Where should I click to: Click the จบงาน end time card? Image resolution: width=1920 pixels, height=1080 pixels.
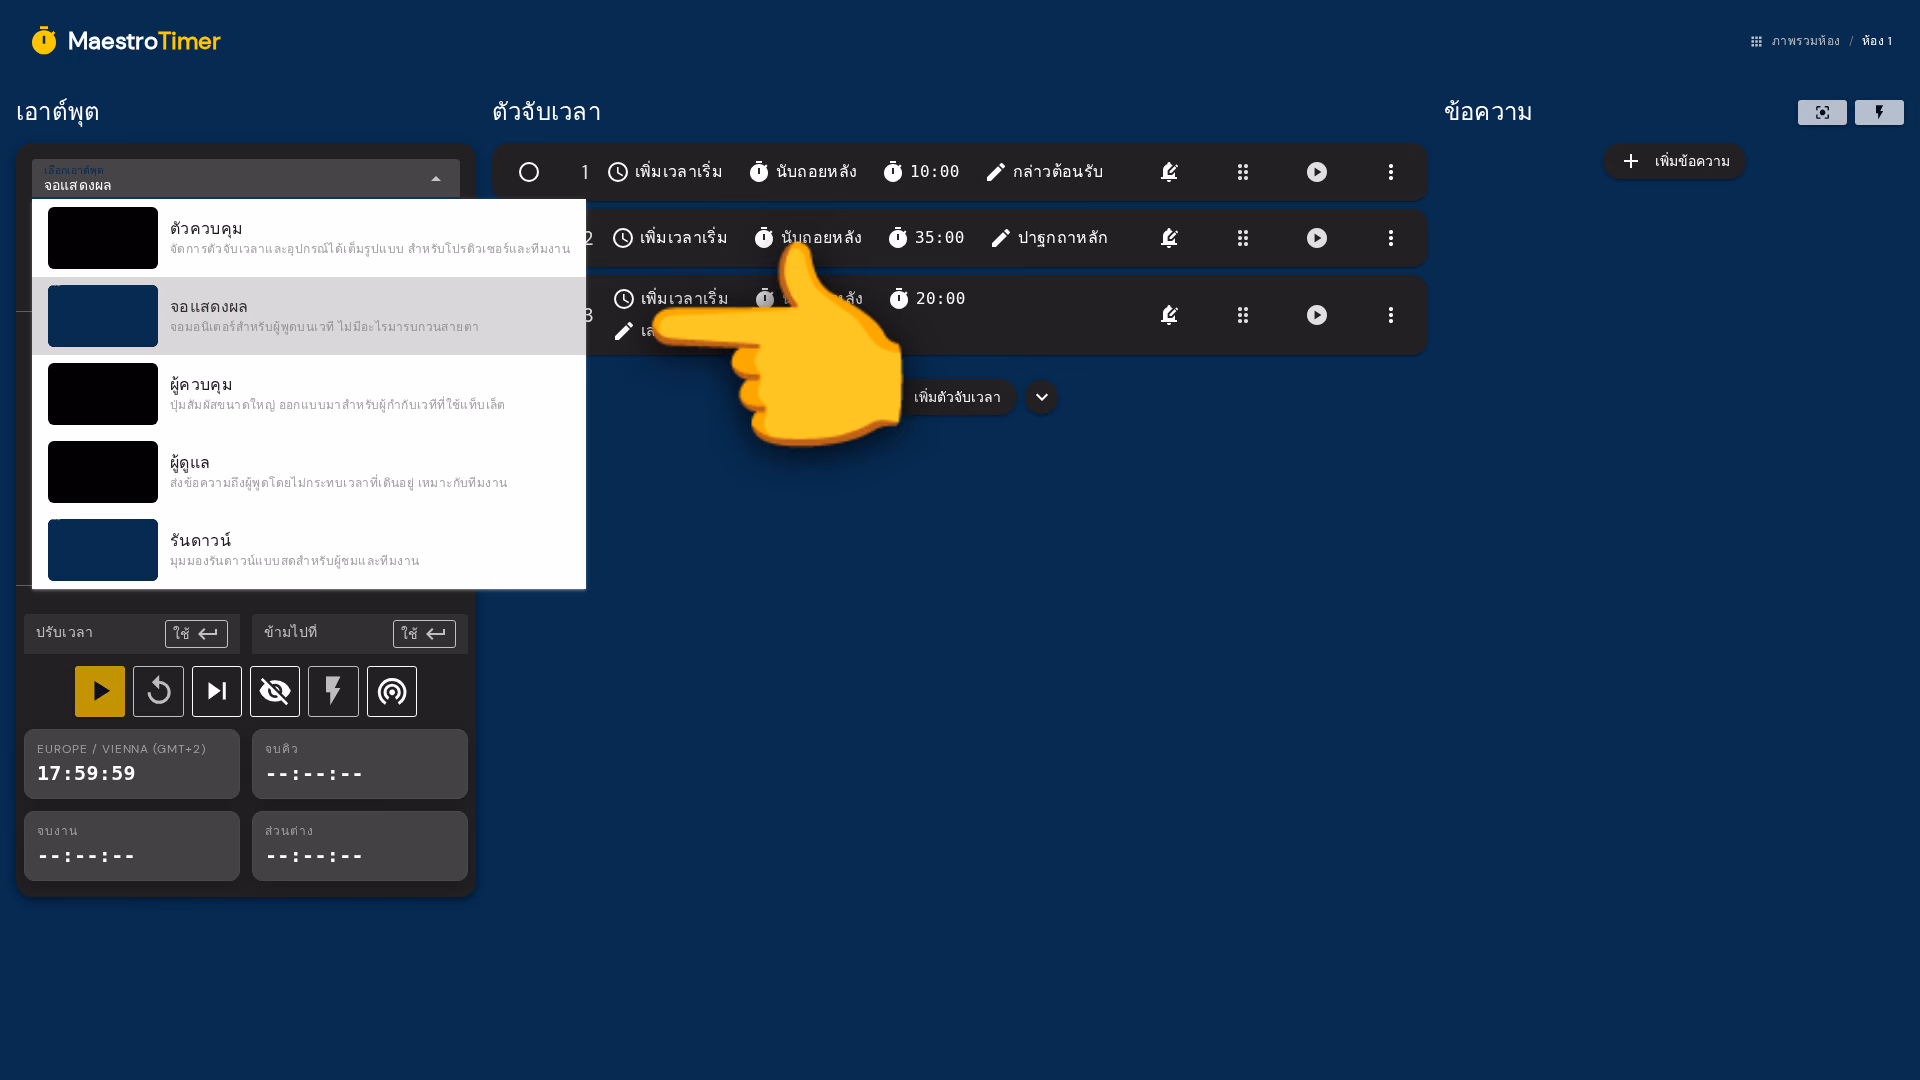(132, 846)
